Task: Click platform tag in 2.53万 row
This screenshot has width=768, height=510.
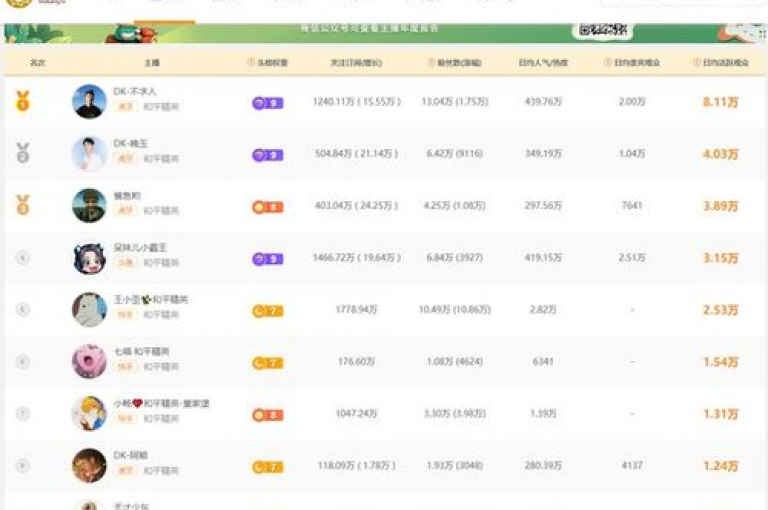Action: tap(125, 315)
